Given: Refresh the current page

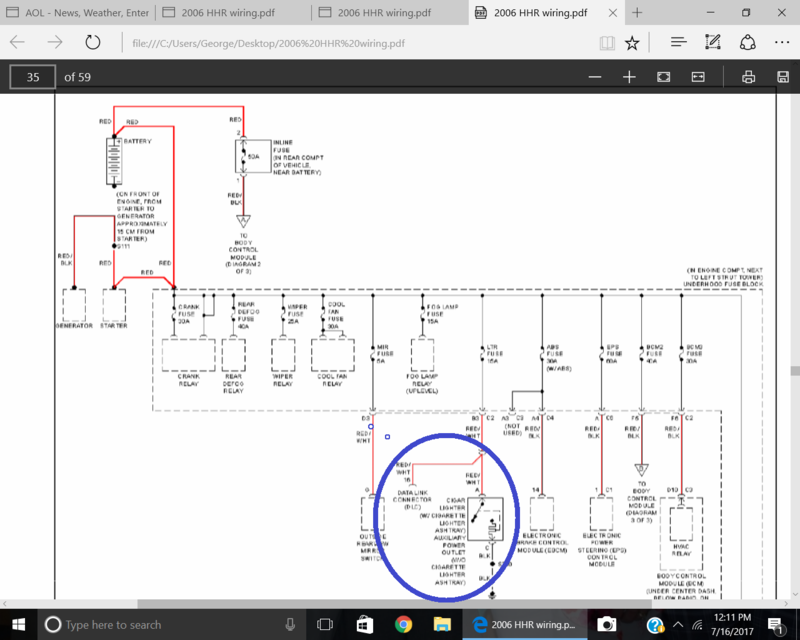Looking at the screenshot, I should (x=93, y=43).
